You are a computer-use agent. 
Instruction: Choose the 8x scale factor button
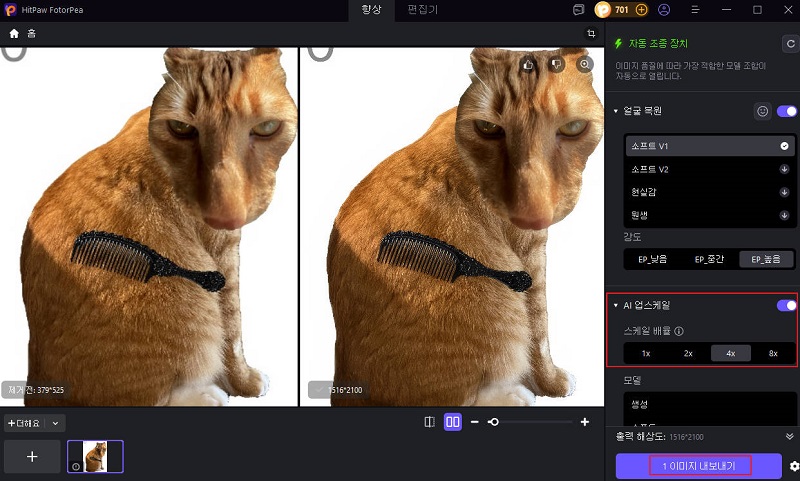tap(773, 353)
